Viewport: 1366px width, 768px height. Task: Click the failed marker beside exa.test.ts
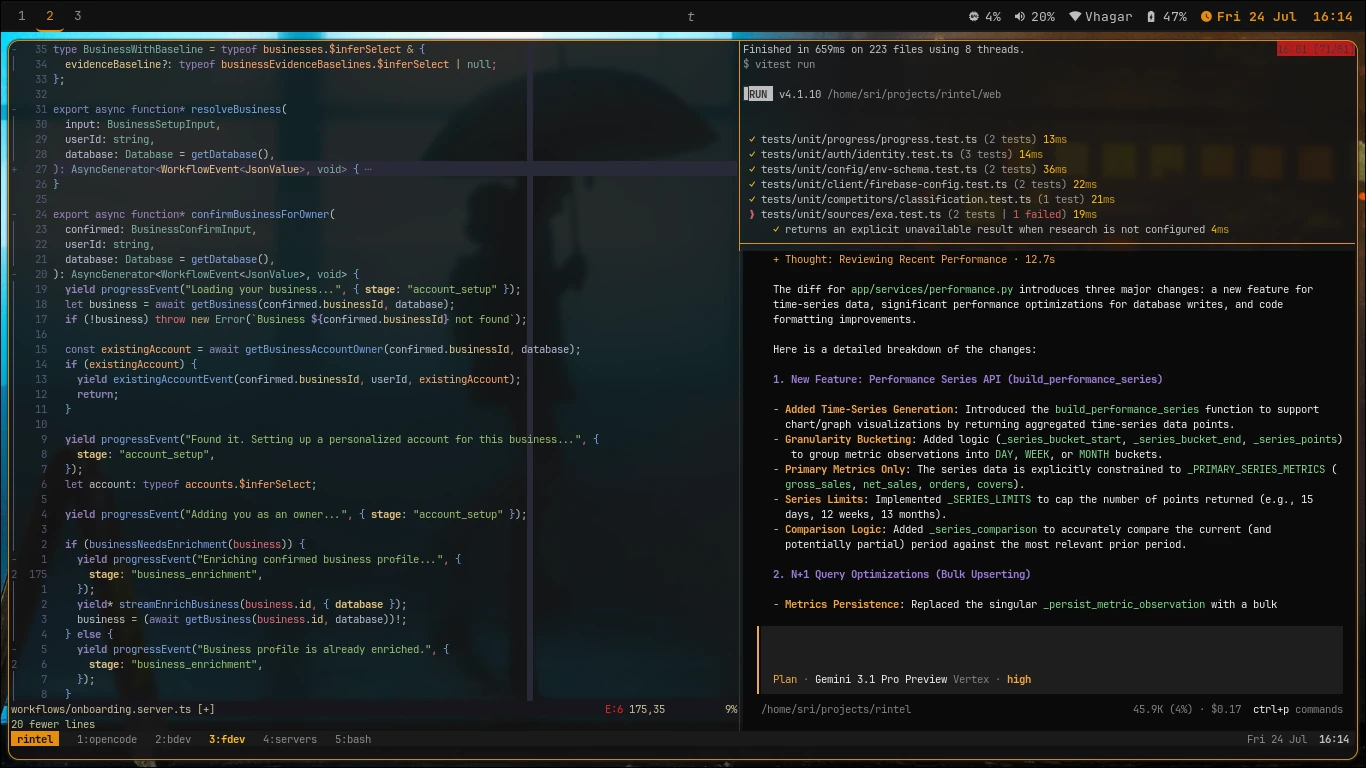[x=752, y=215]
